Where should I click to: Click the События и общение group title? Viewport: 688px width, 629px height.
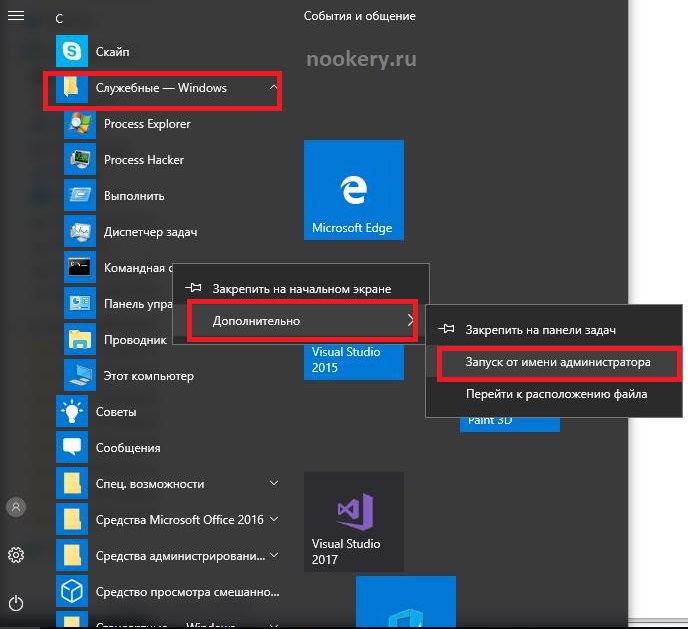click(360, 16)
